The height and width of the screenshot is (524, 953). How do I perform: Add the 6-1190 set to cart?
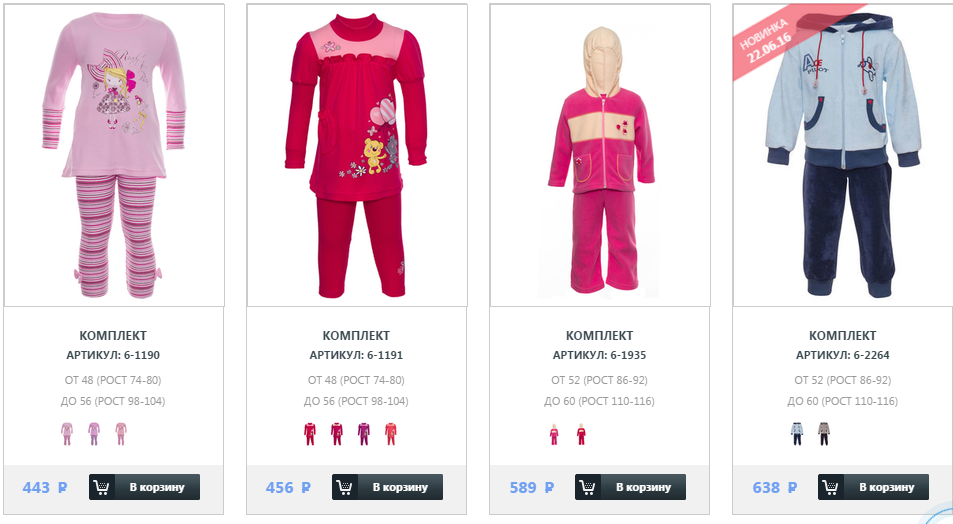(x=145, y=487)
